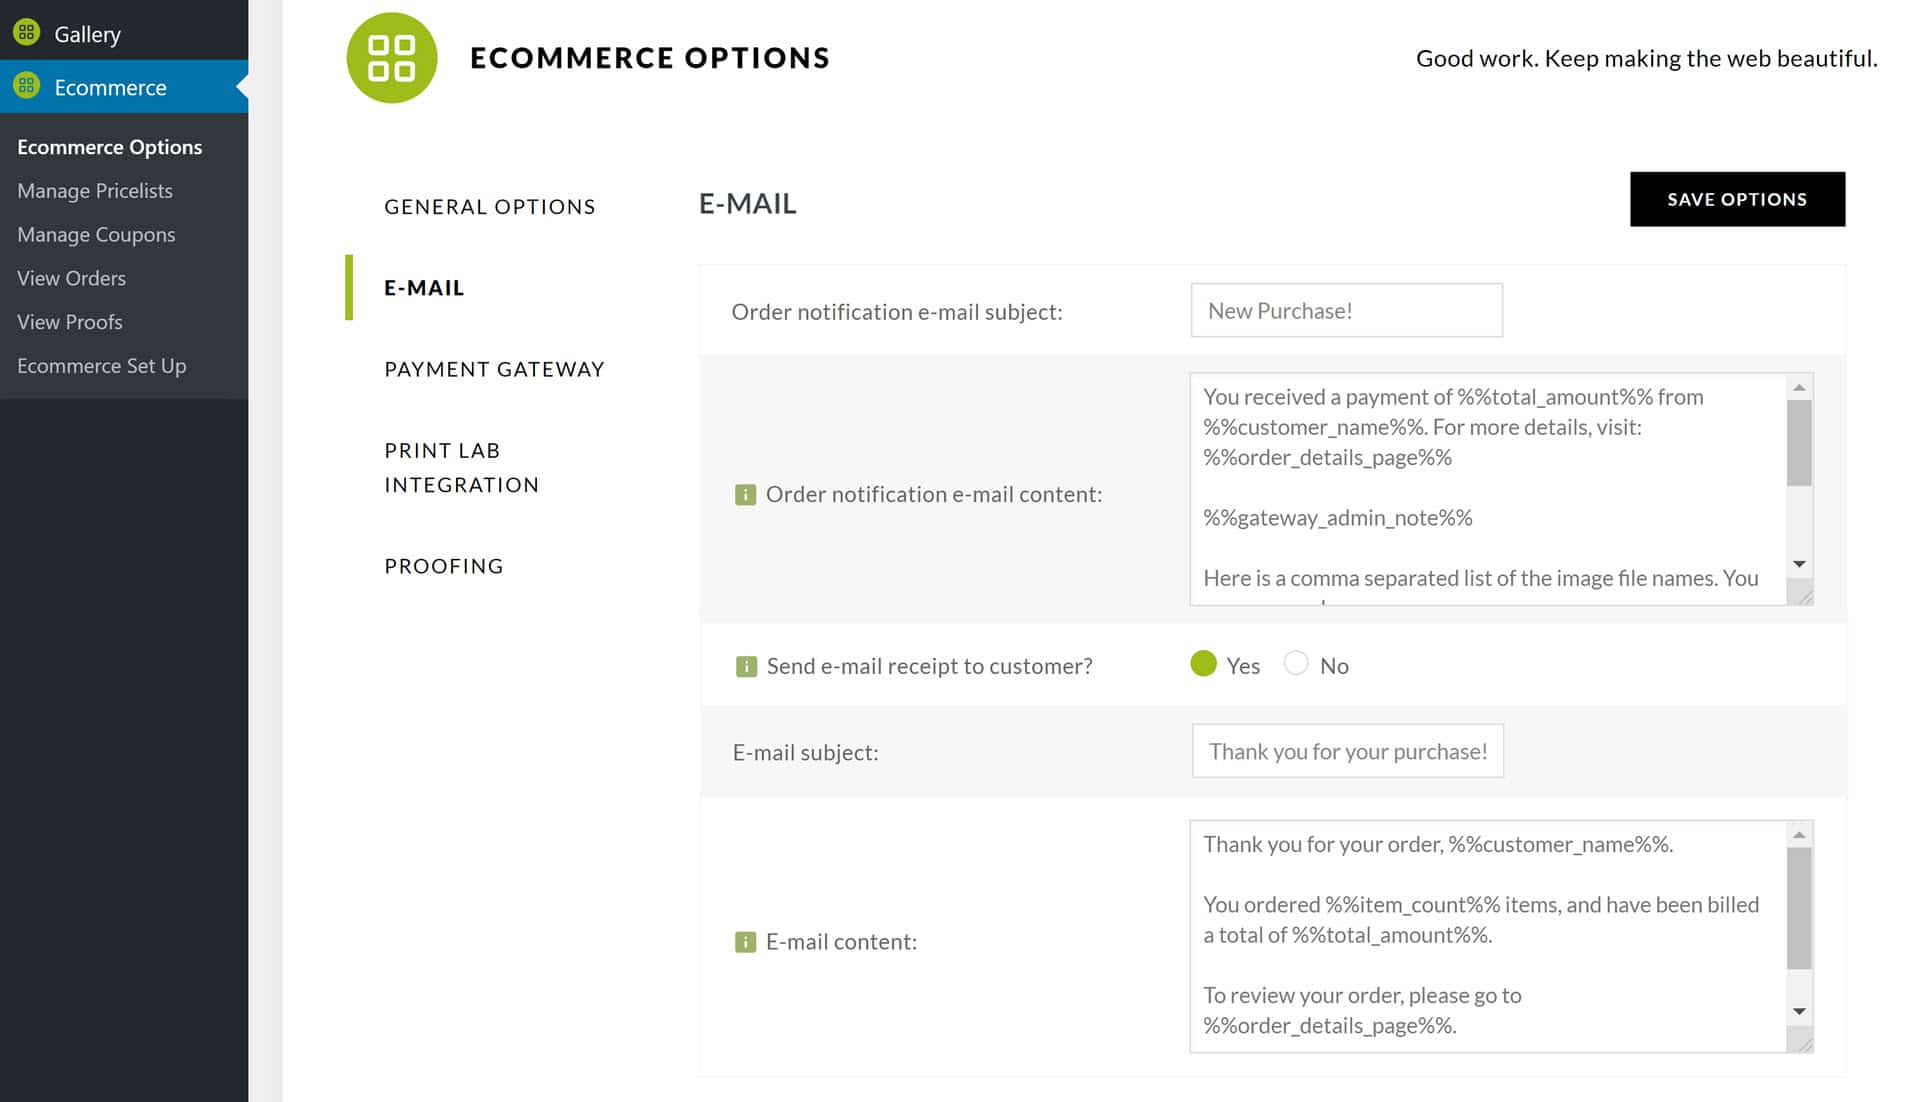Click scrollbar thumb in E-mail content box
The height and width of the screenshot is (1102, 1920).
(x=1800, y=909)
